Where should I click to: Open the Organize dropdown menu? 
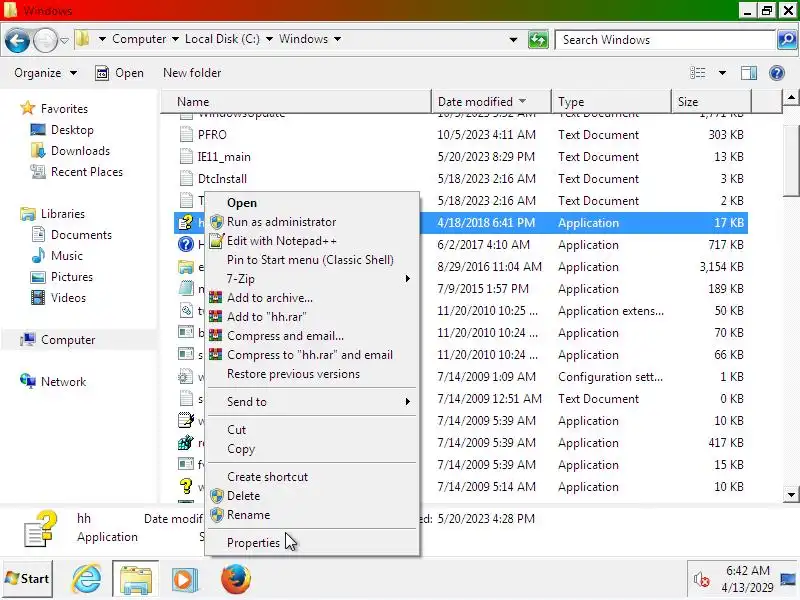[45, 73]
